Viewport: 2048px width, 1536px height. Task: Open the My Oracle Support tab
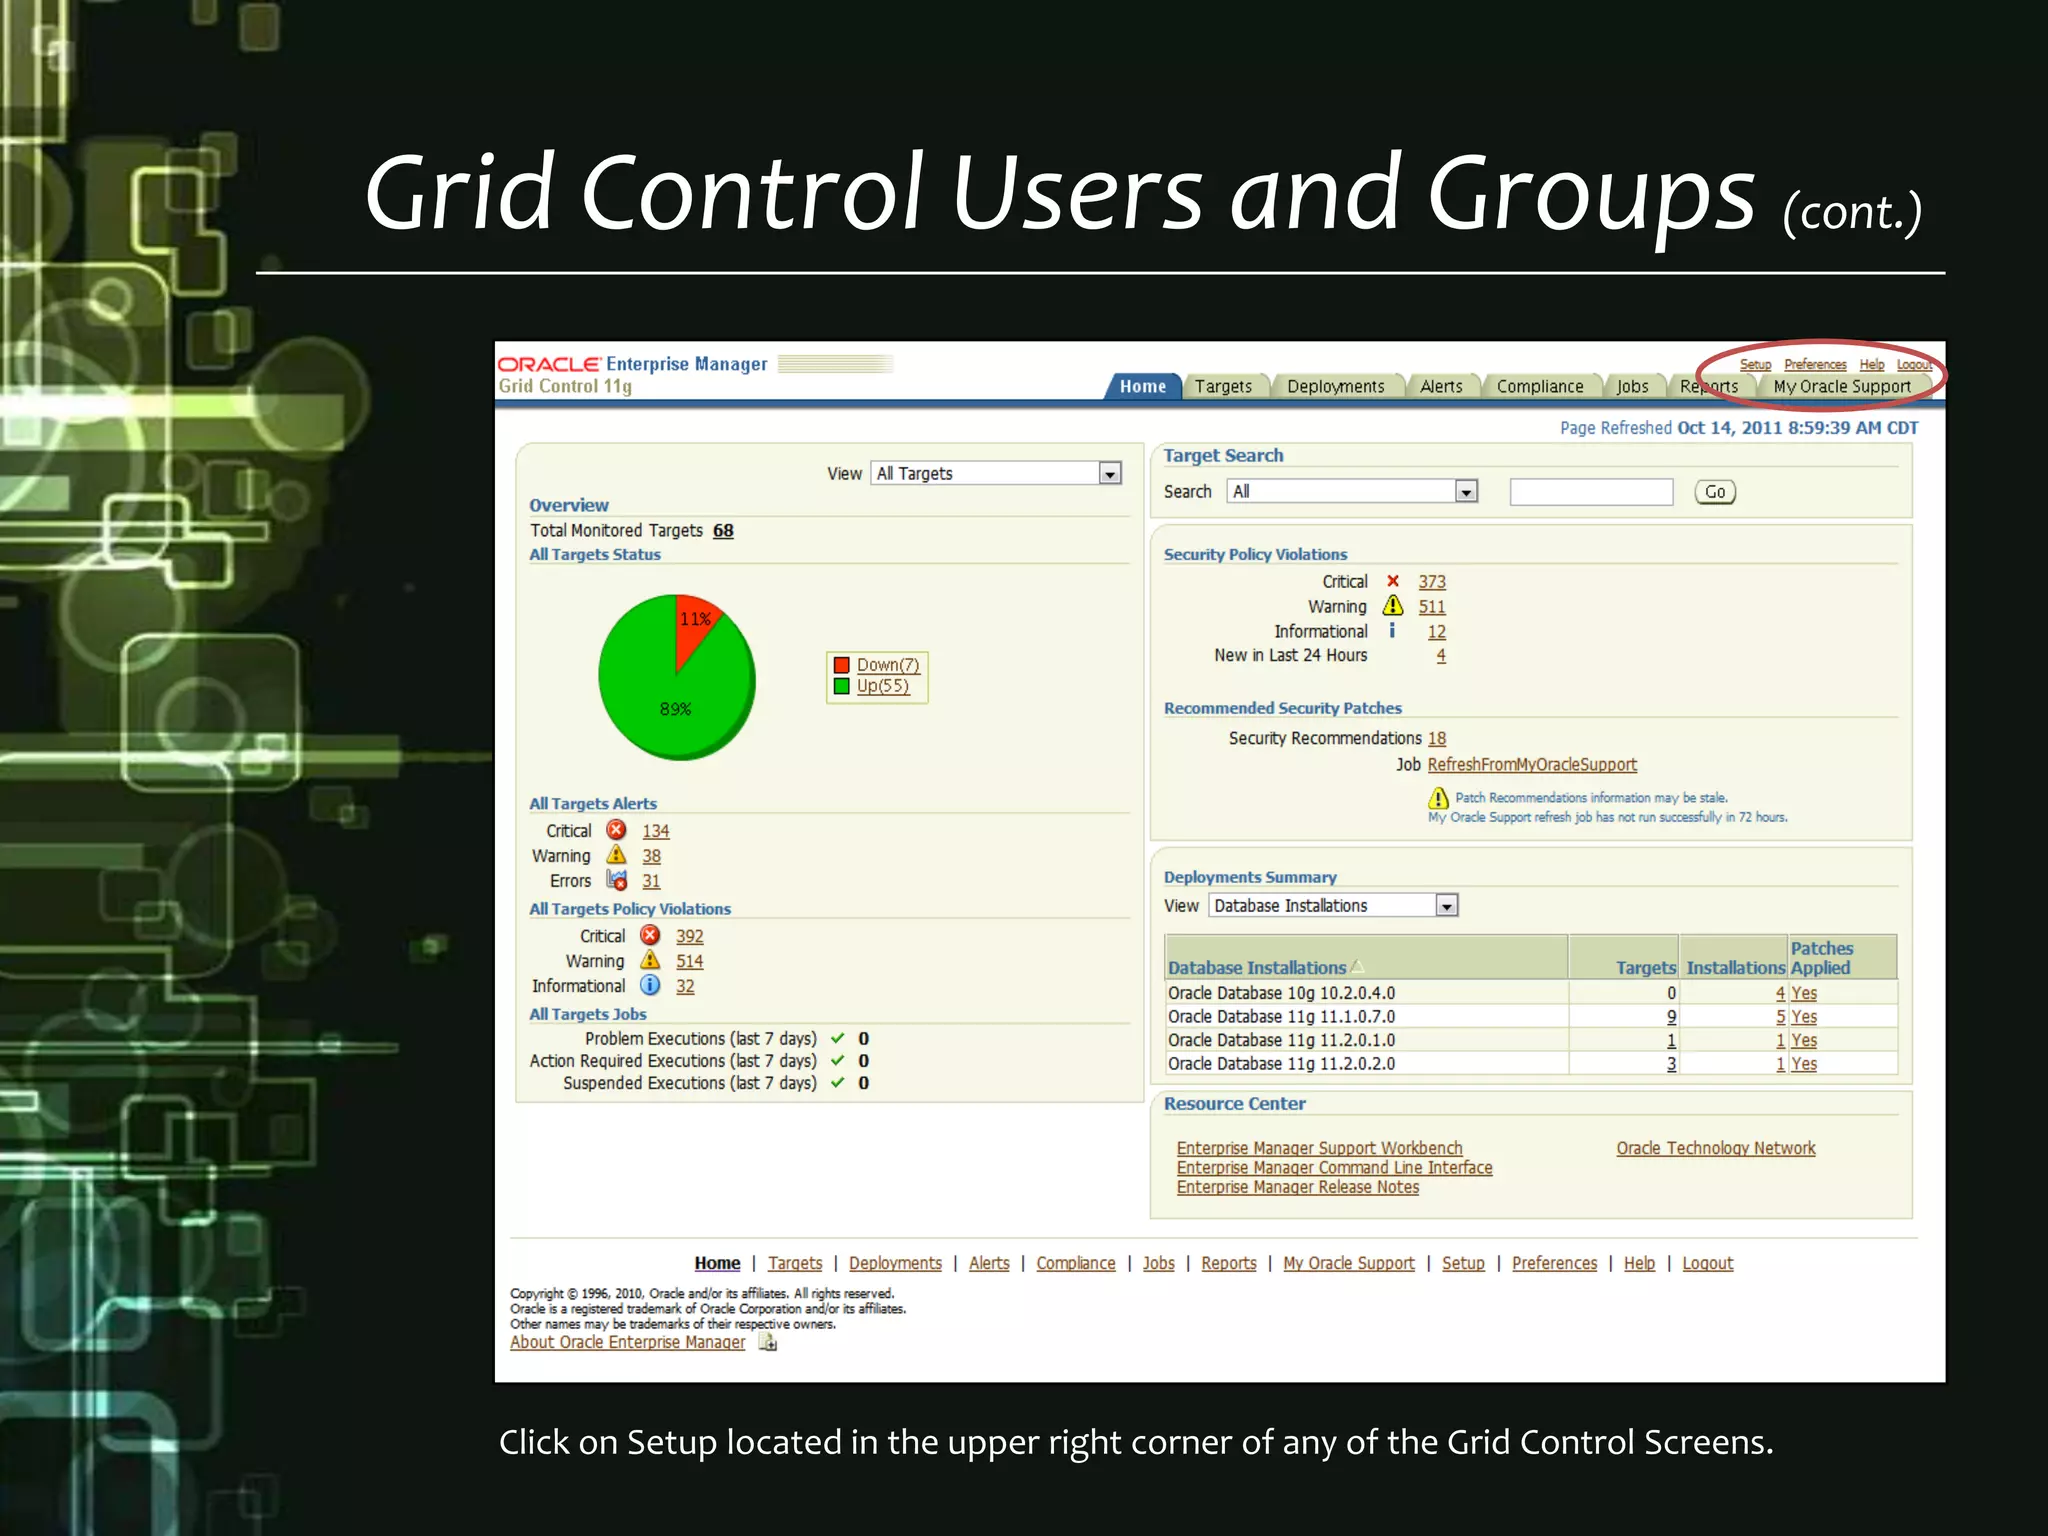coord(1842,386)
